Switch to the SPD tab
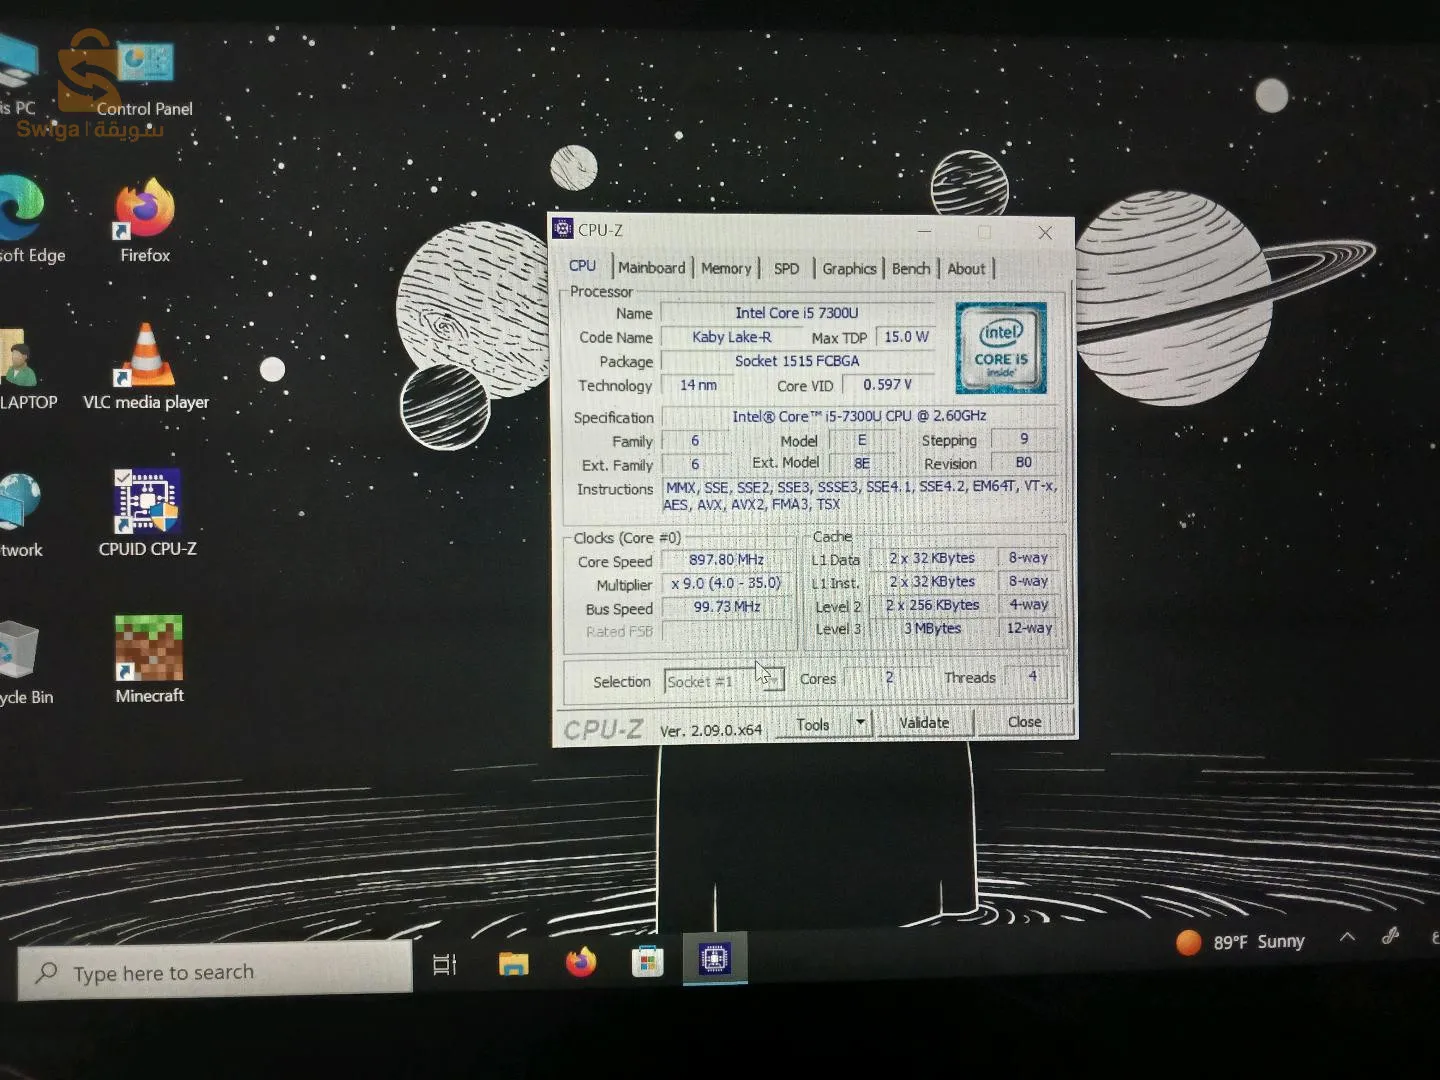Viewport: 1440px width, 1080px height. (786, 268)
